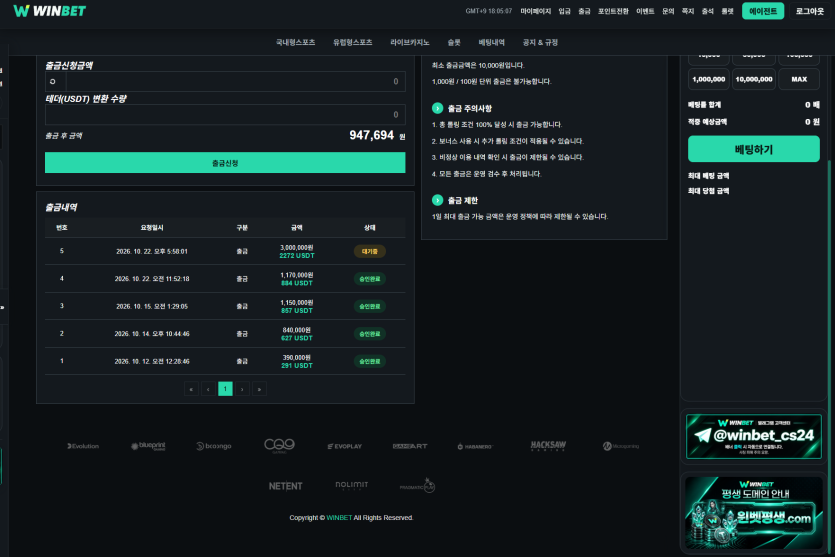The image size is (835, 557).
Task: Click the green arrow icon beside 출금 제한
Action: (437, 200)
